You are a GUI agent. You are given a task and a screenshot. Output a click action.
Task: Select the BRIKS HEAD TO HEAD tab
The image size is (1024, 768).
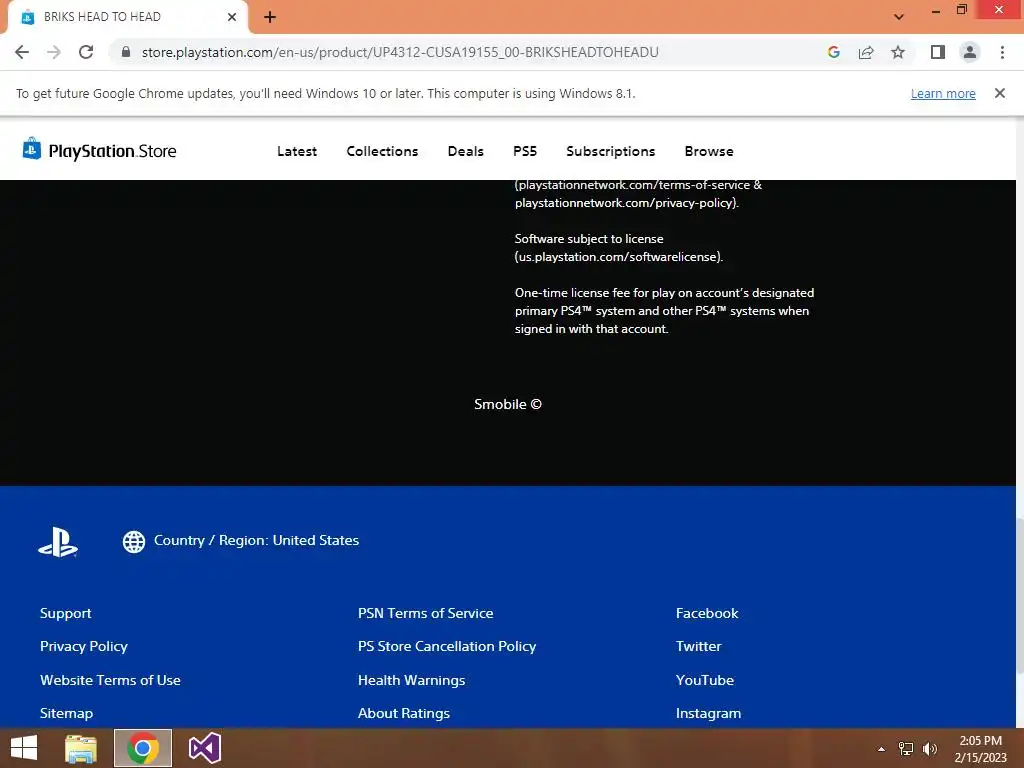tap(127, 17)
